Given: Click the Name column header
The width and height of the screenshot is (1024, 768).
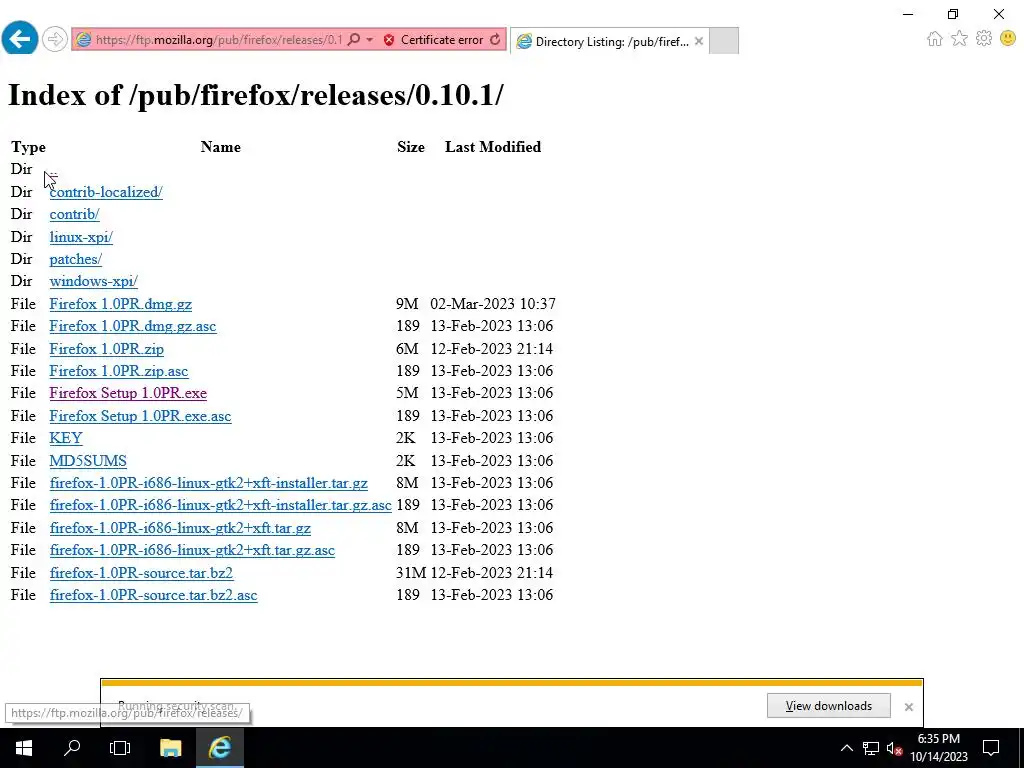Looking at the screenshot, I should pos(221,147).
